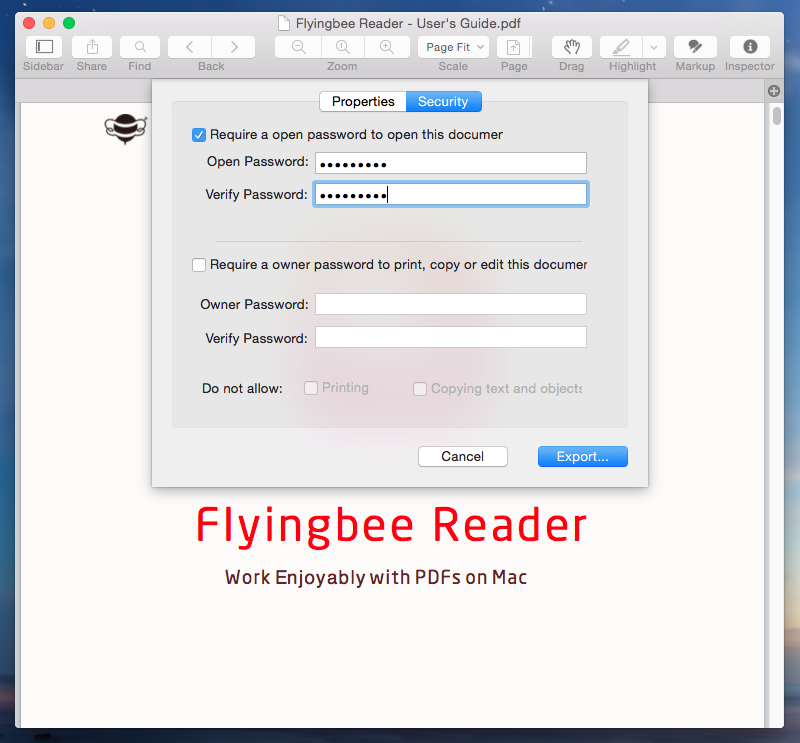This screenshot has width=800, height=743.
Task: Minimize the window with the yellow button
Action: click(x=49, y=23)
